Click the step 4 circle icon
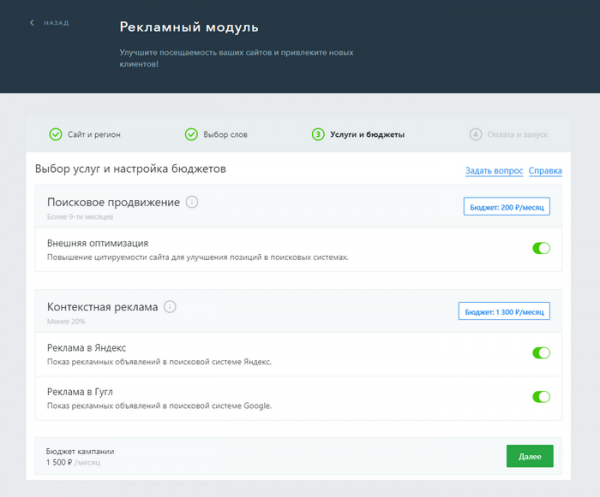Image resolution: width=600 pixels, height=497 pixels. pyautogui.click(x=475, y=134)
